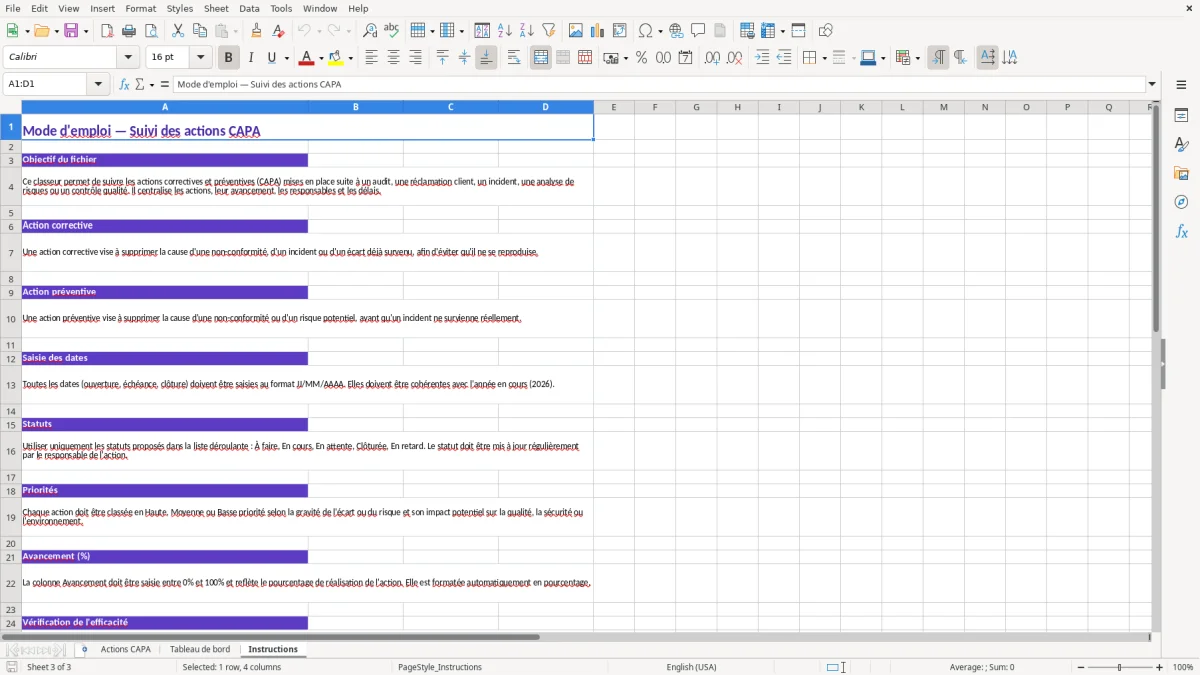This screenshot has width=1200, height=675.
Task: Open Print Preview
Action: coord(151,31)
